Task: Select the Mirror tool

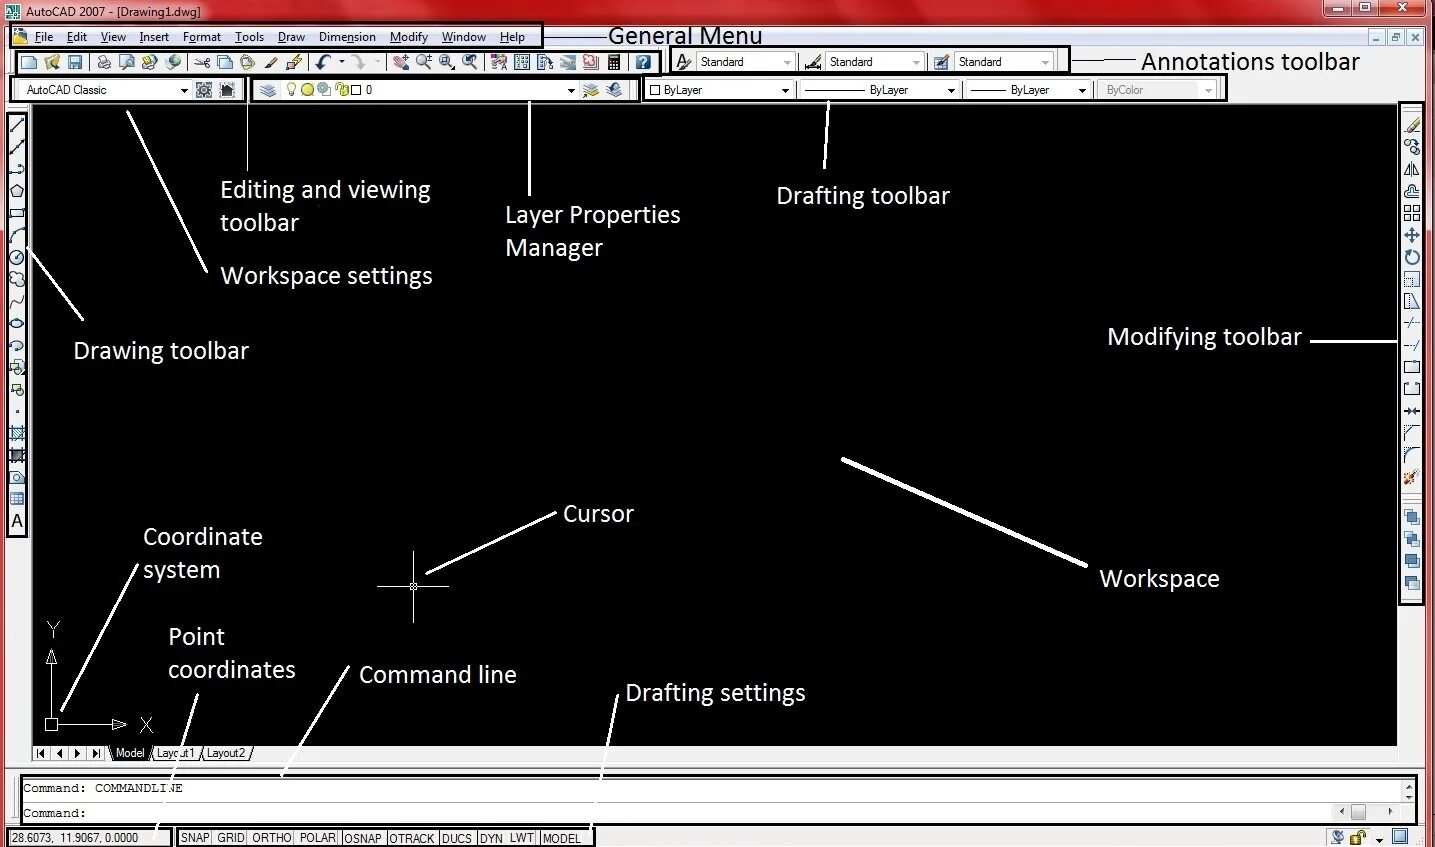Action: pyautogui.click(x=1412, y=169)
